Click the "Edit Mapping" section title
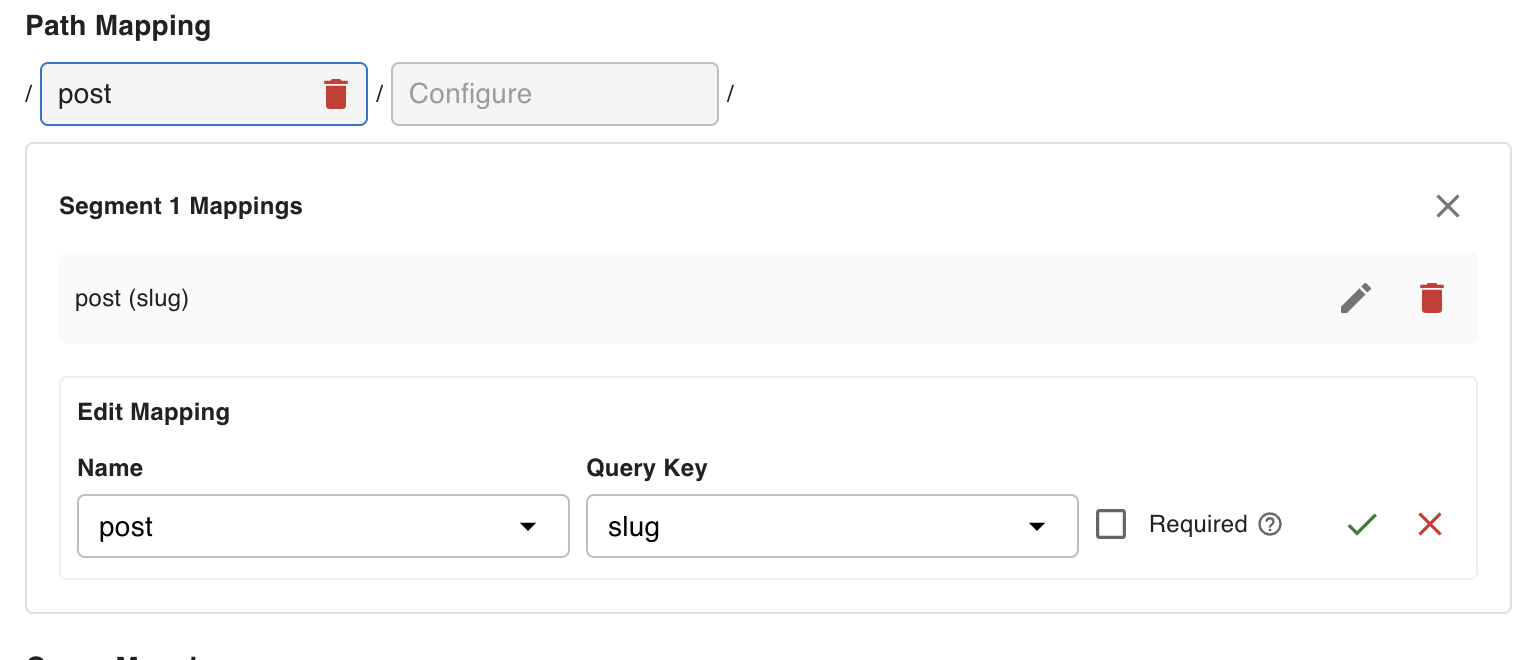Screen dimensions: 1540x660 (x=154, y=412)
